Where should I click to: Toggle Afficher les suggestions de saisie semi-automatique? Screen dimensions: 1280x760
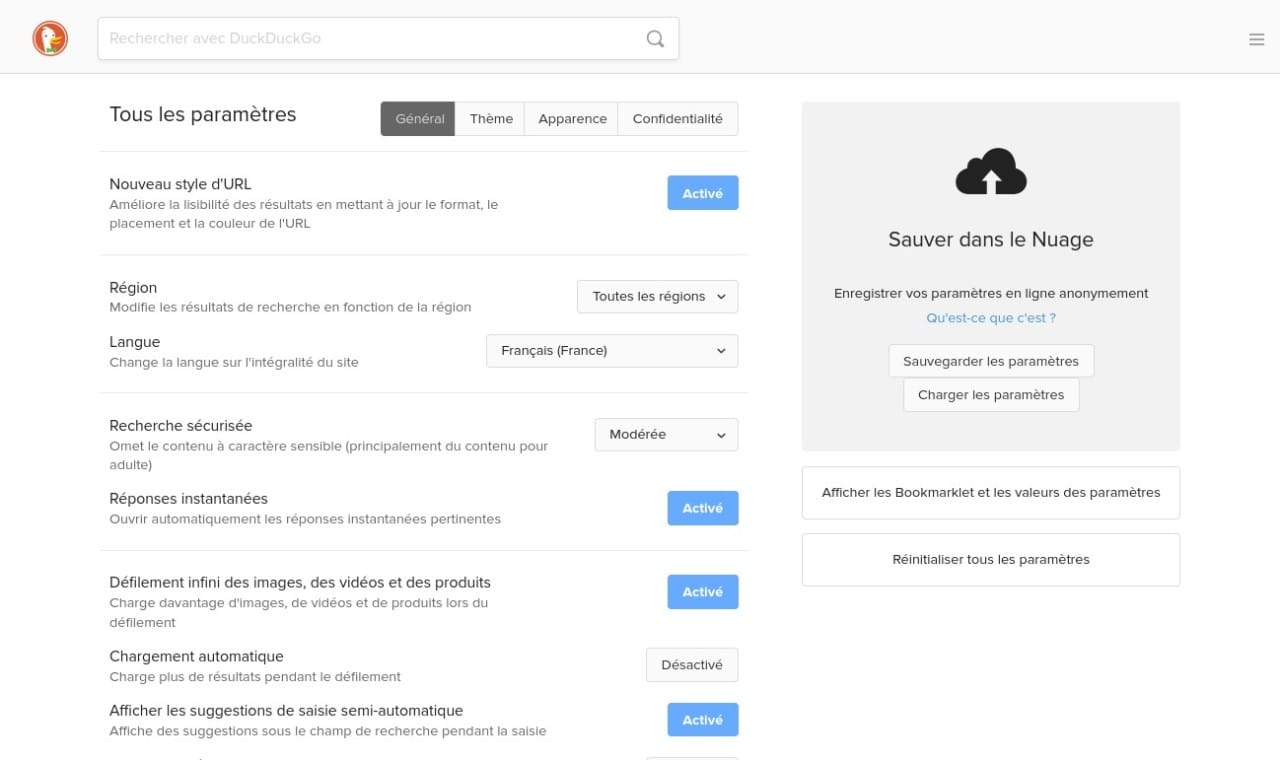tap(702, 719)
